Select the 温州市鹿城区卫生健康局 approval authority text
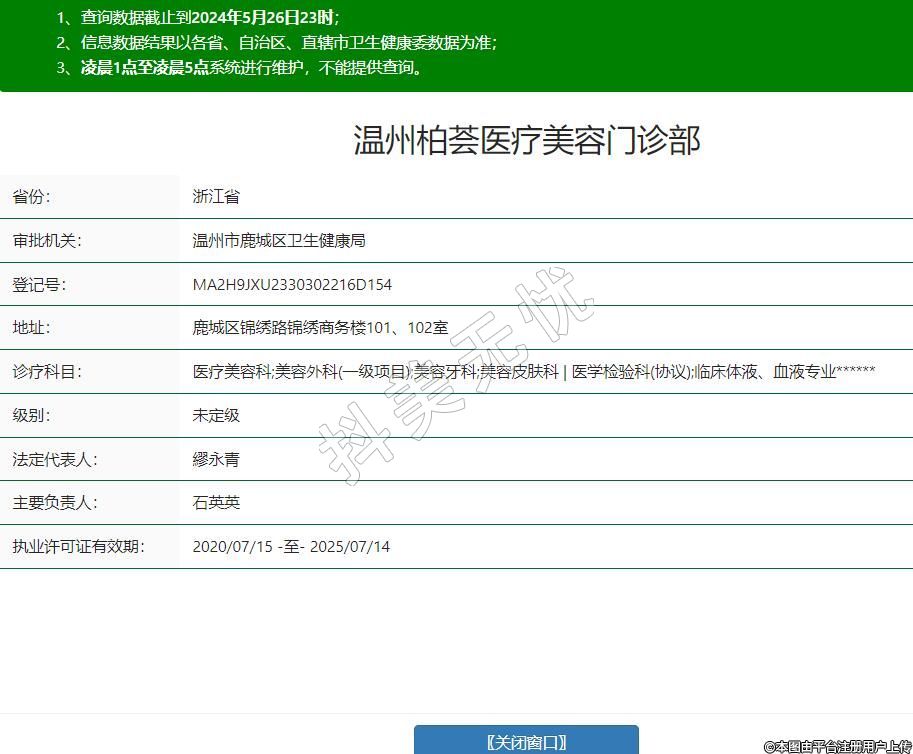 click(x=279, y=241)
